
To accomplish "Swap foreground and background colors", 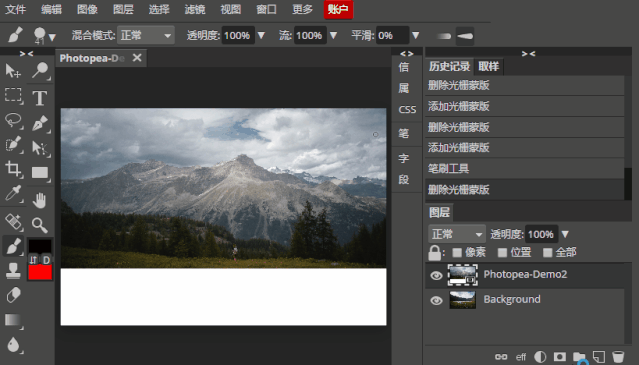I will [x=33, y=260].
